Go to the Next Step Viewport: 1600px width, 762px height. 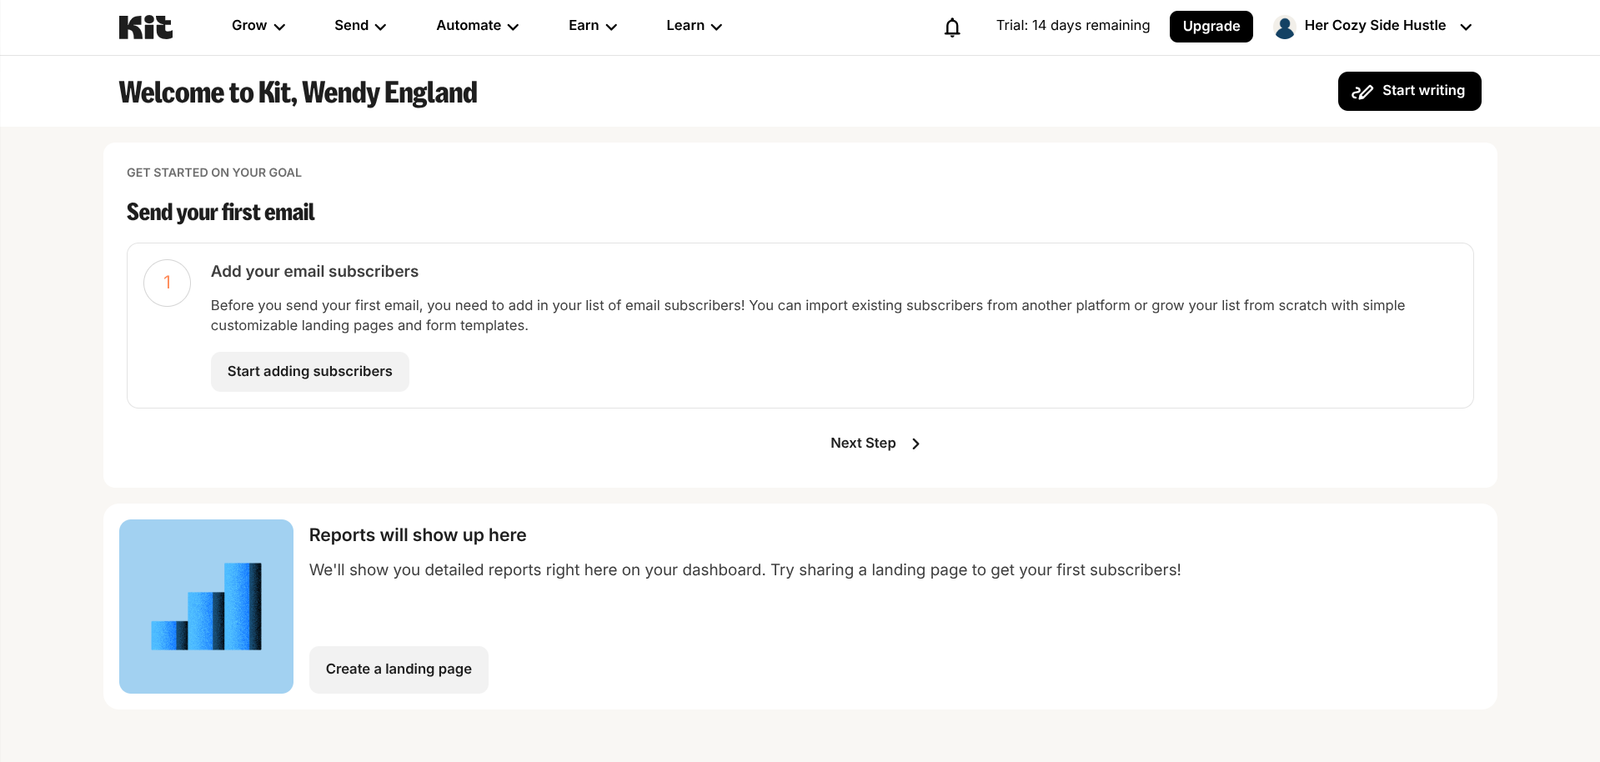[875, 443]
